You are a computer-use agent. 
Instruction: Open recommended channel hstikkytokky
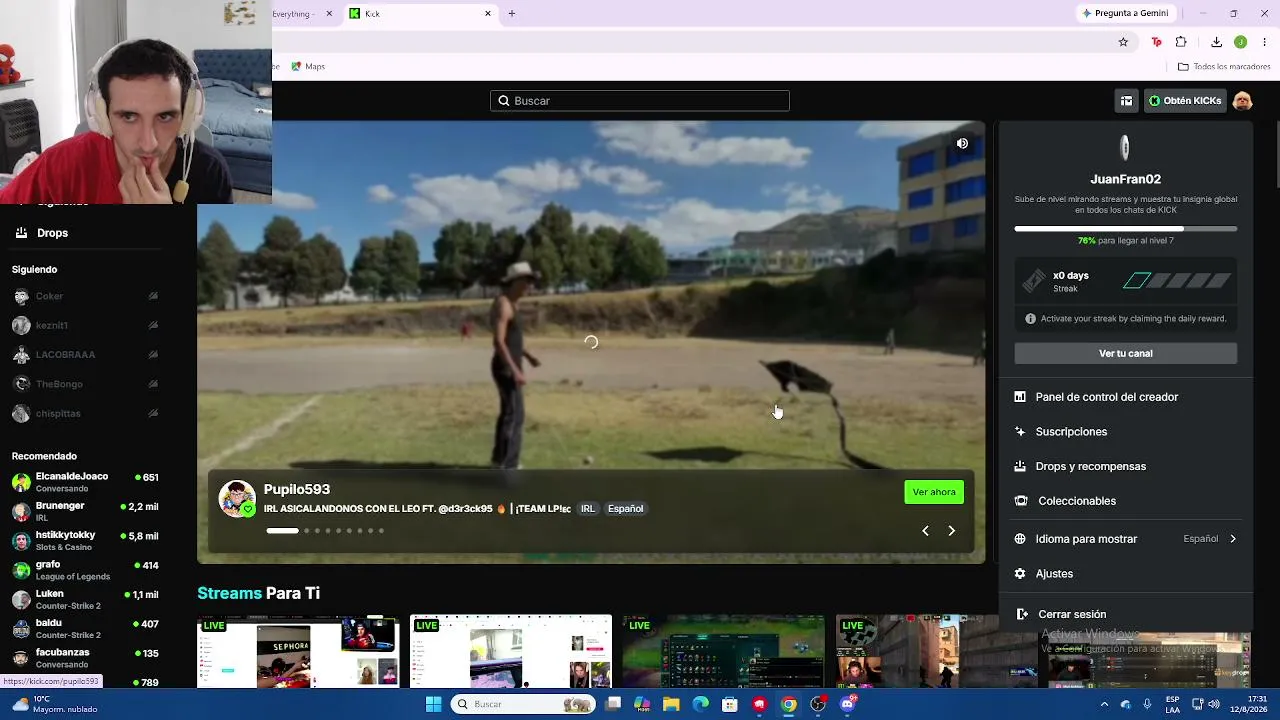85,540
